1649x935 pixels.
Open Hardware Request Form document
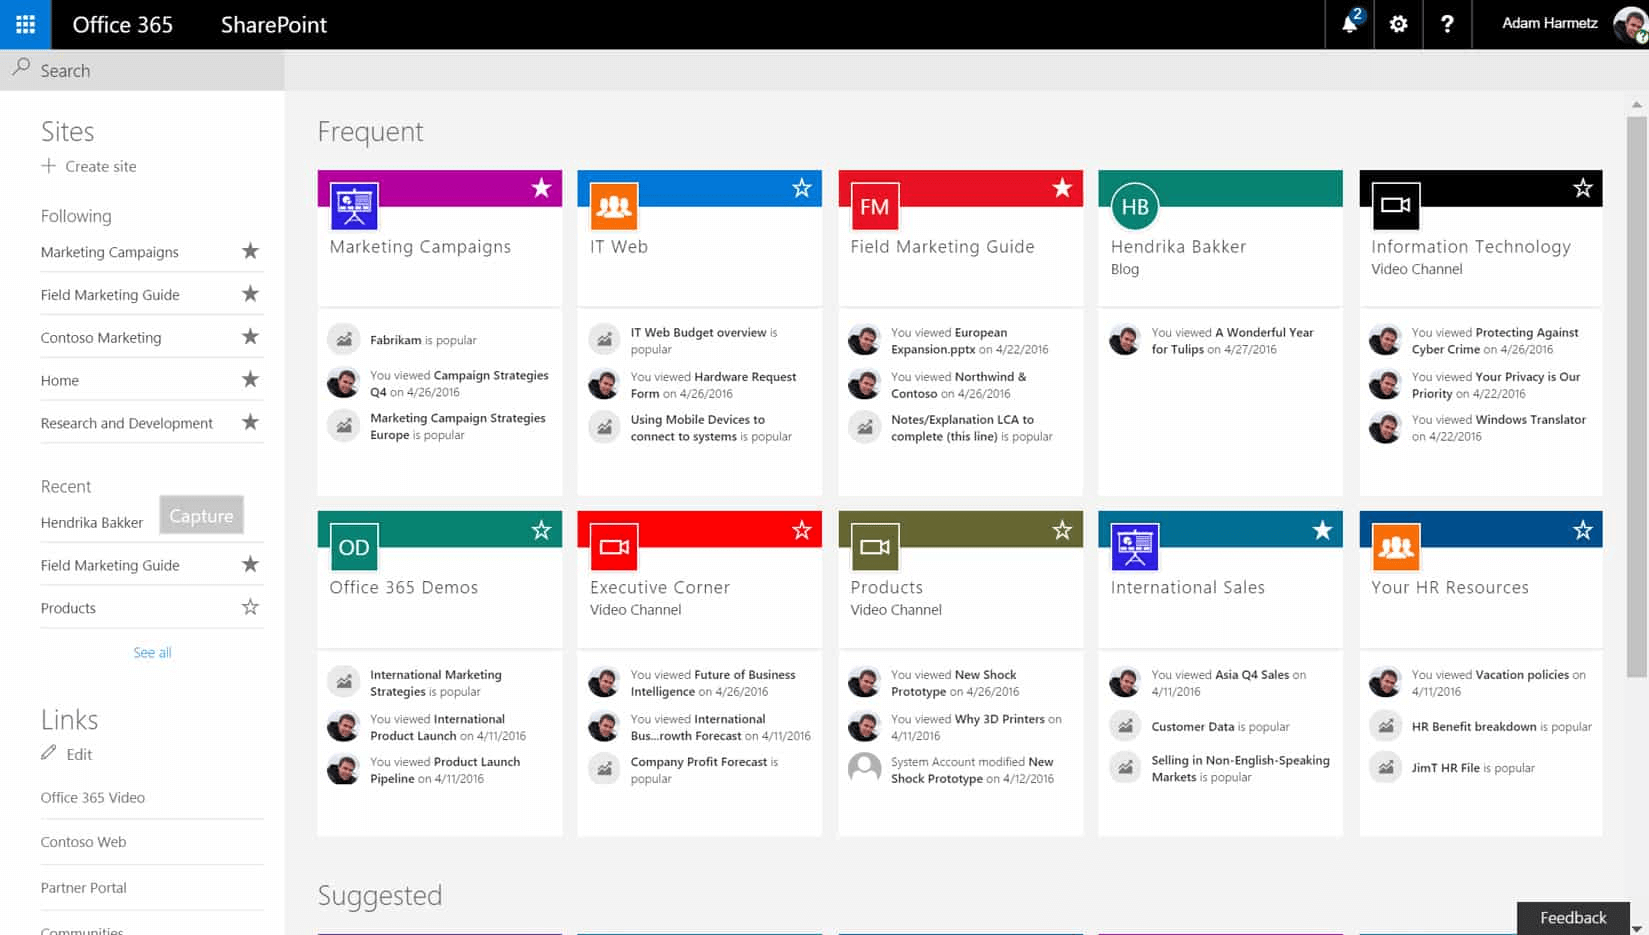click(x=713, y=385)
